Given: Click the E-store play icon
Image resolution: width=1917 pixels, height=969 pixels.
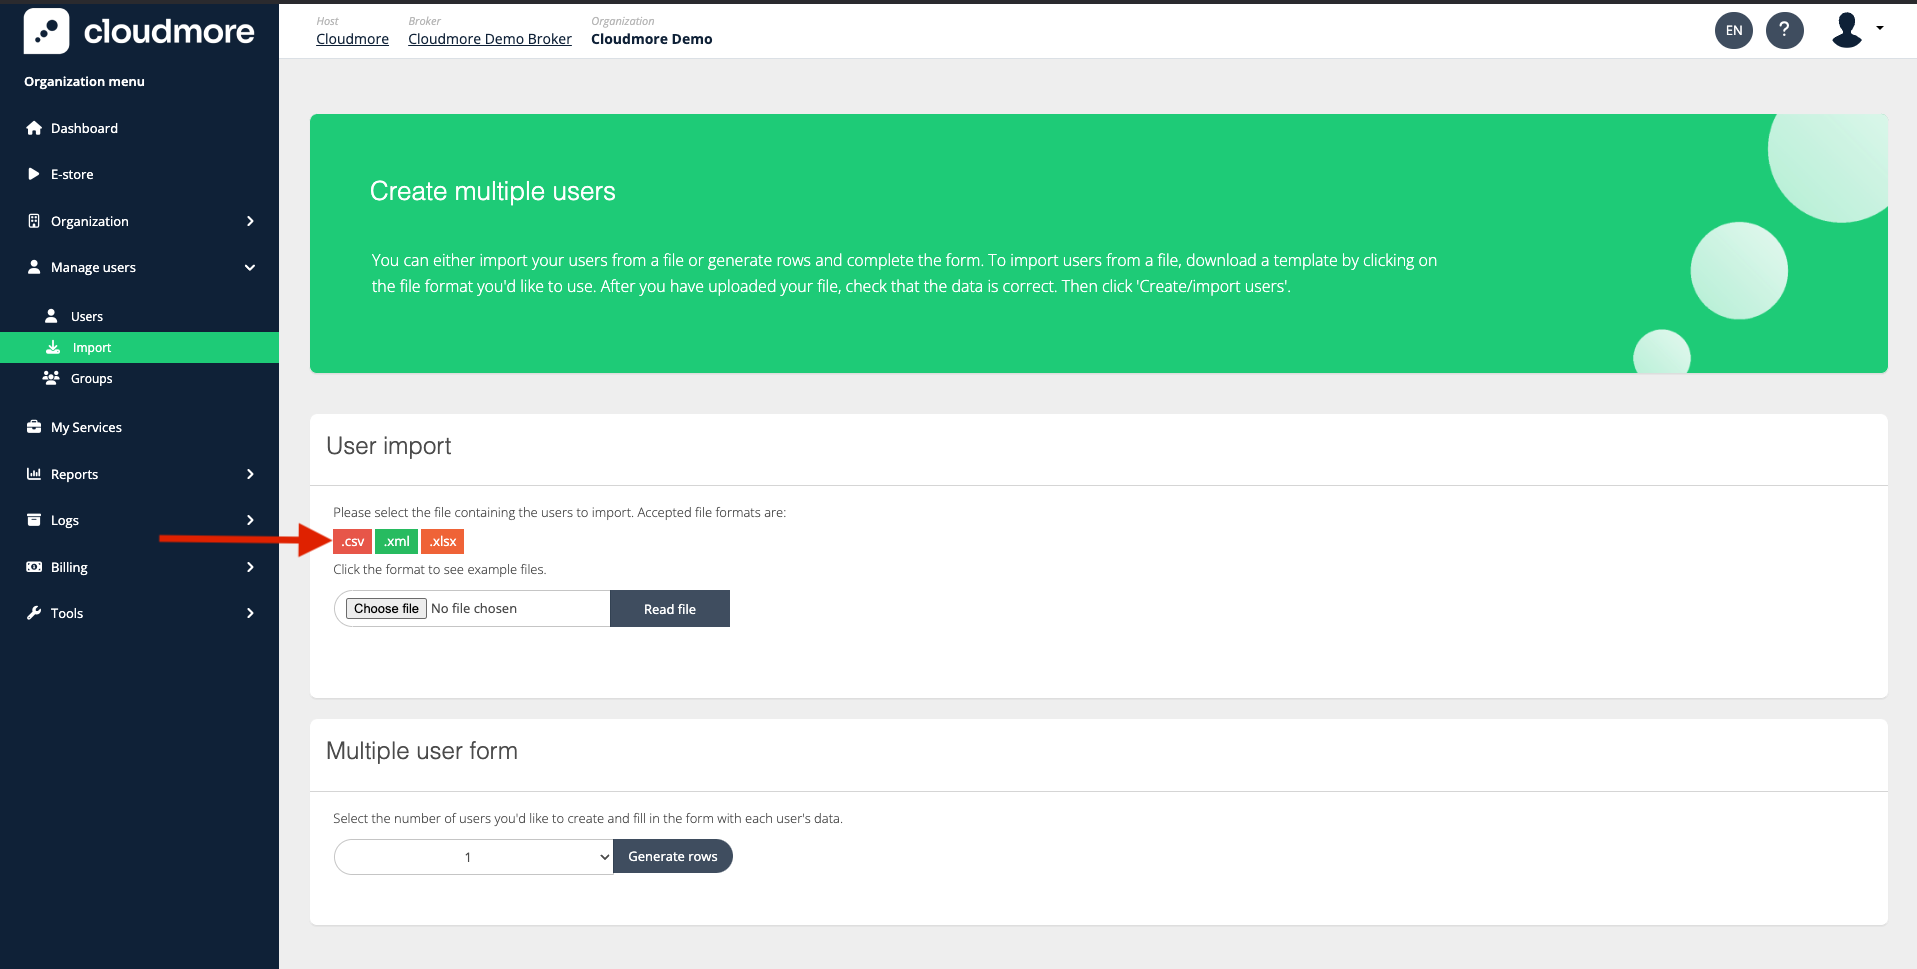Looking at the screenshot, I should tap(34, 174).
